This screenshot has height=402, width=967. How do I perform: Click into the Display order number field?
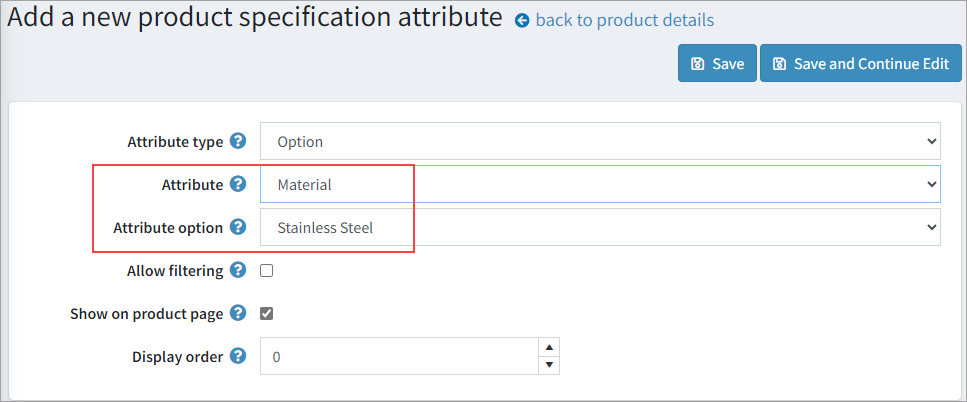point(400,356)
